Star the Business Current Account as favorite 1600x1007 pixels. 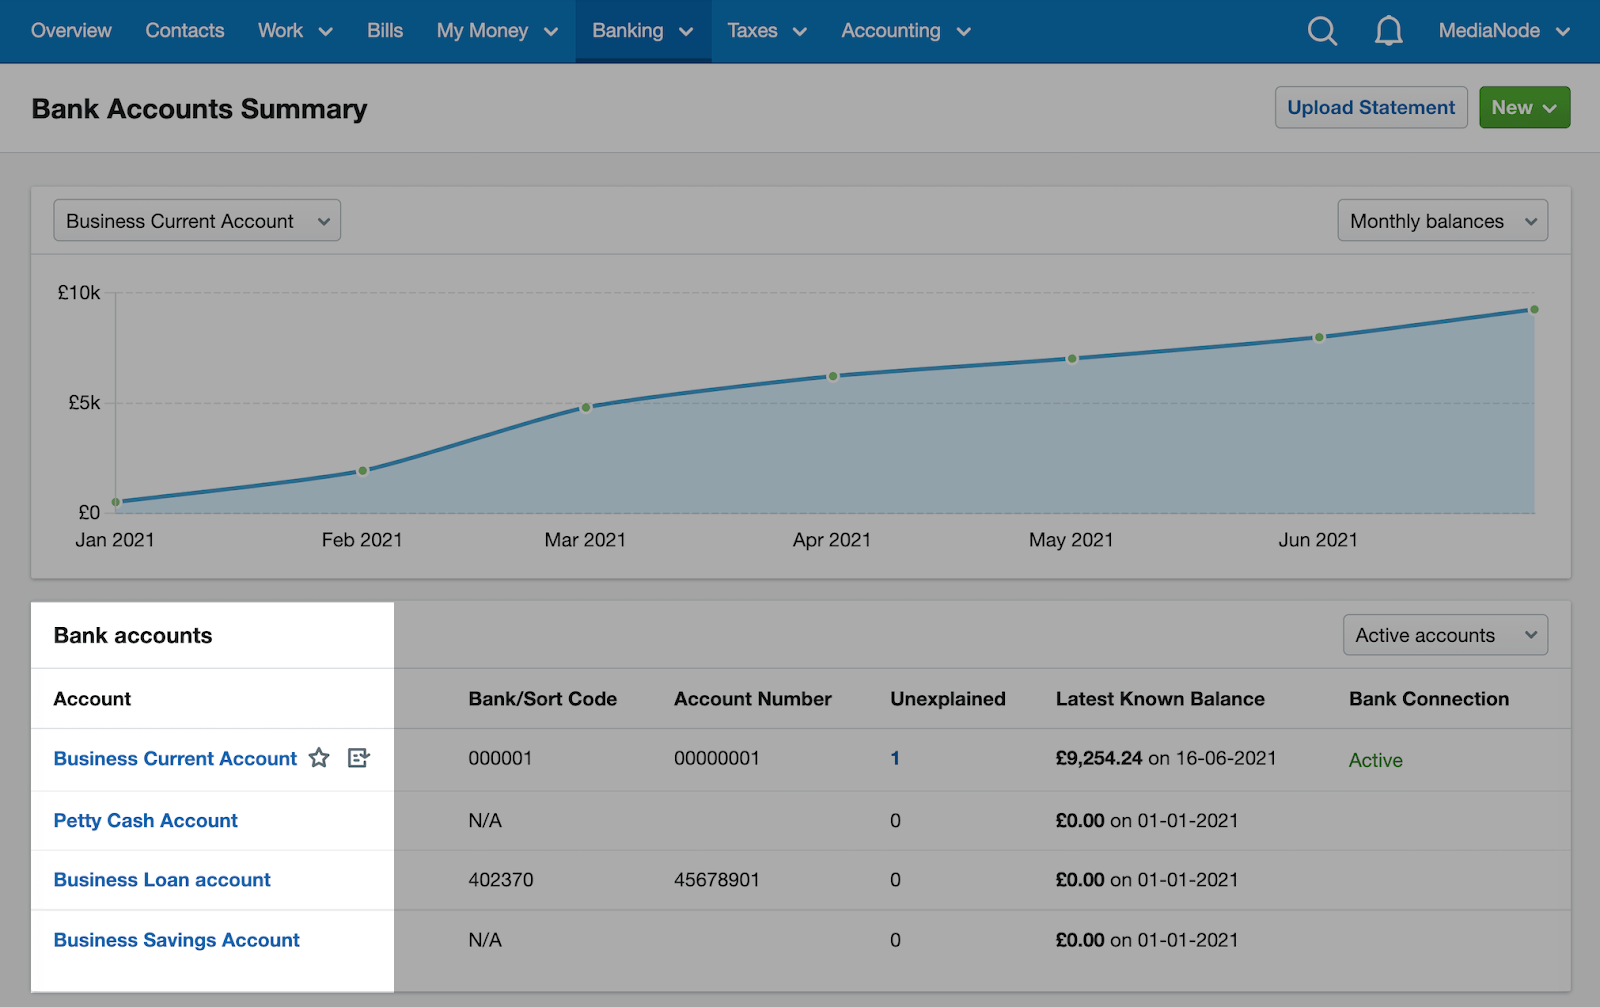[319, 758]
